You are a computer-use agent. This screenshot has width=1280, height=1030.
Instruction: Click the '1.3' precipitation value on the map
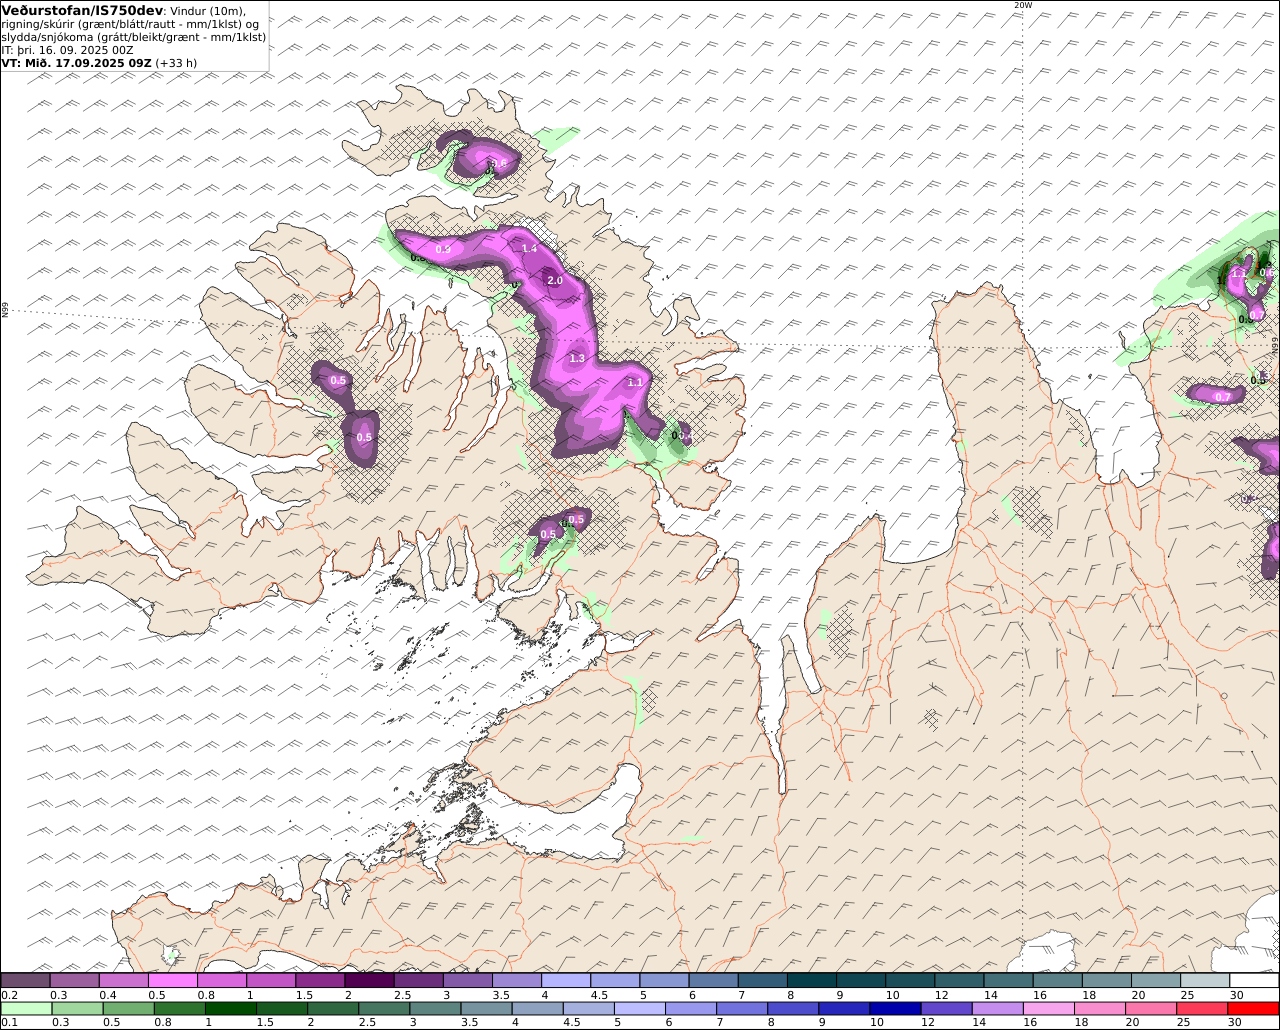577,358
